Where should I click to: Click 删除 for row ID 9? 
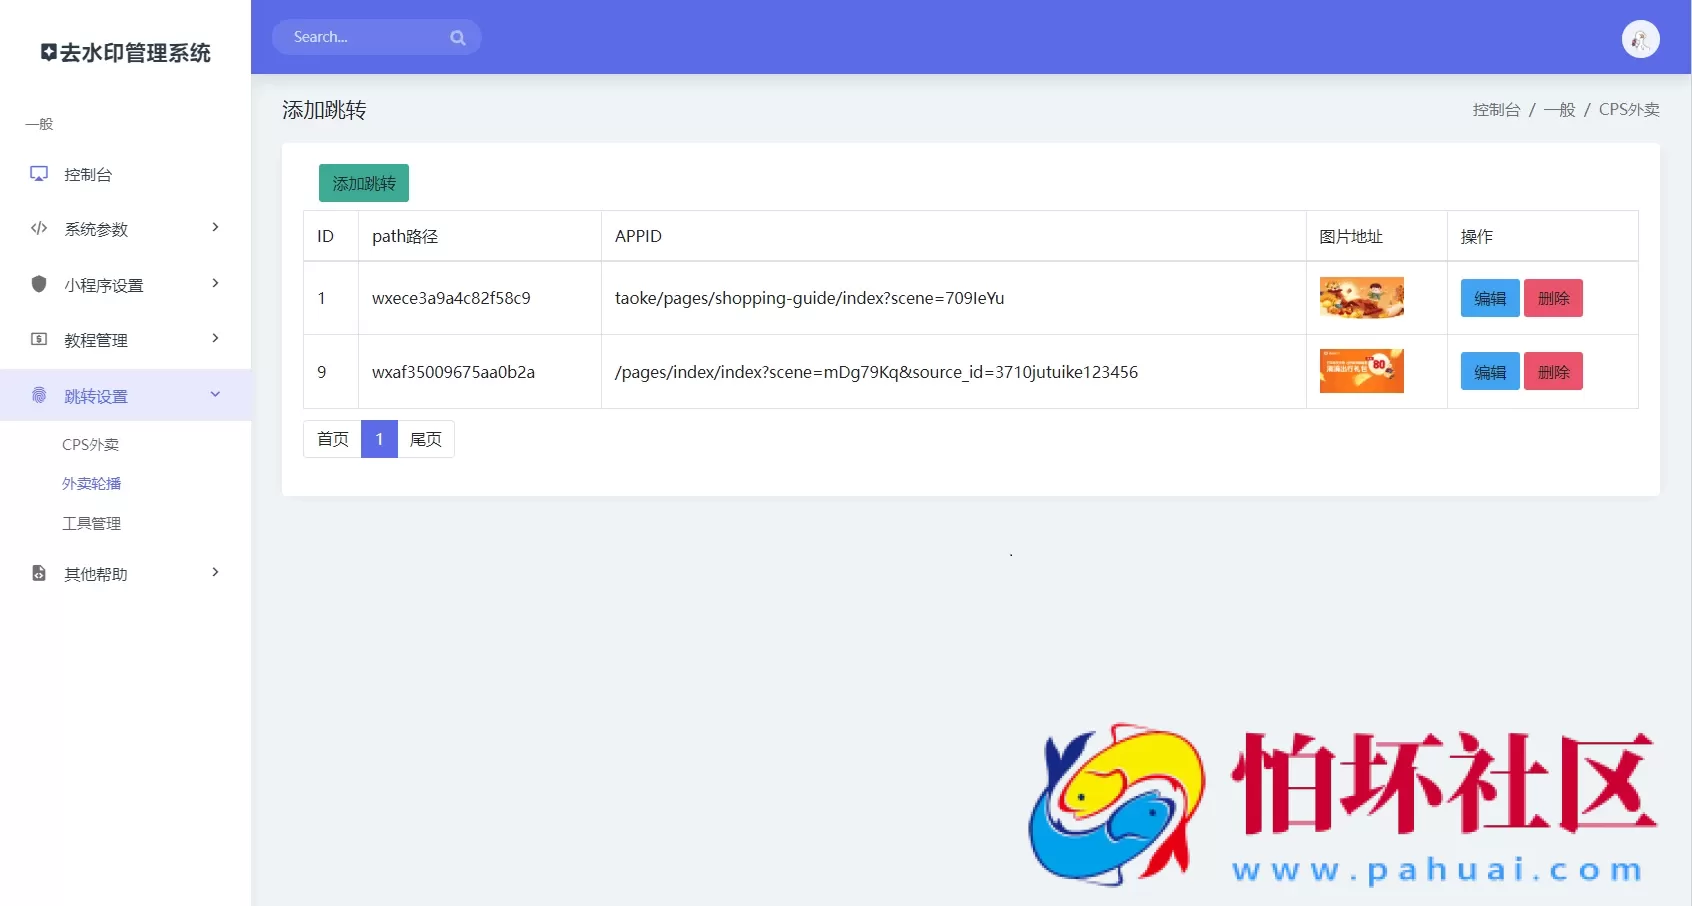coord(1553,372)
